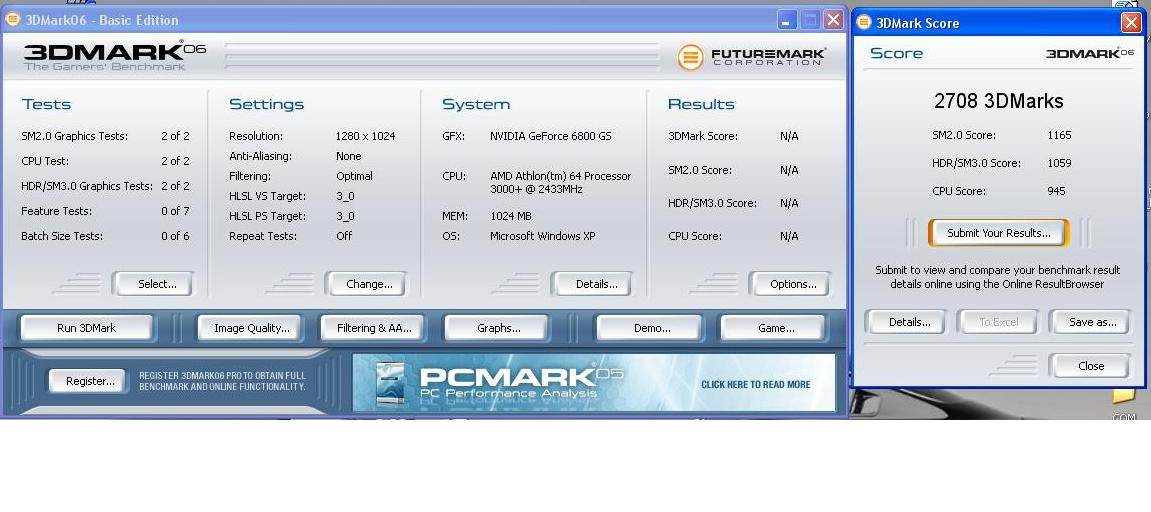
Task: Open the Select tests button
Action: 153,284
